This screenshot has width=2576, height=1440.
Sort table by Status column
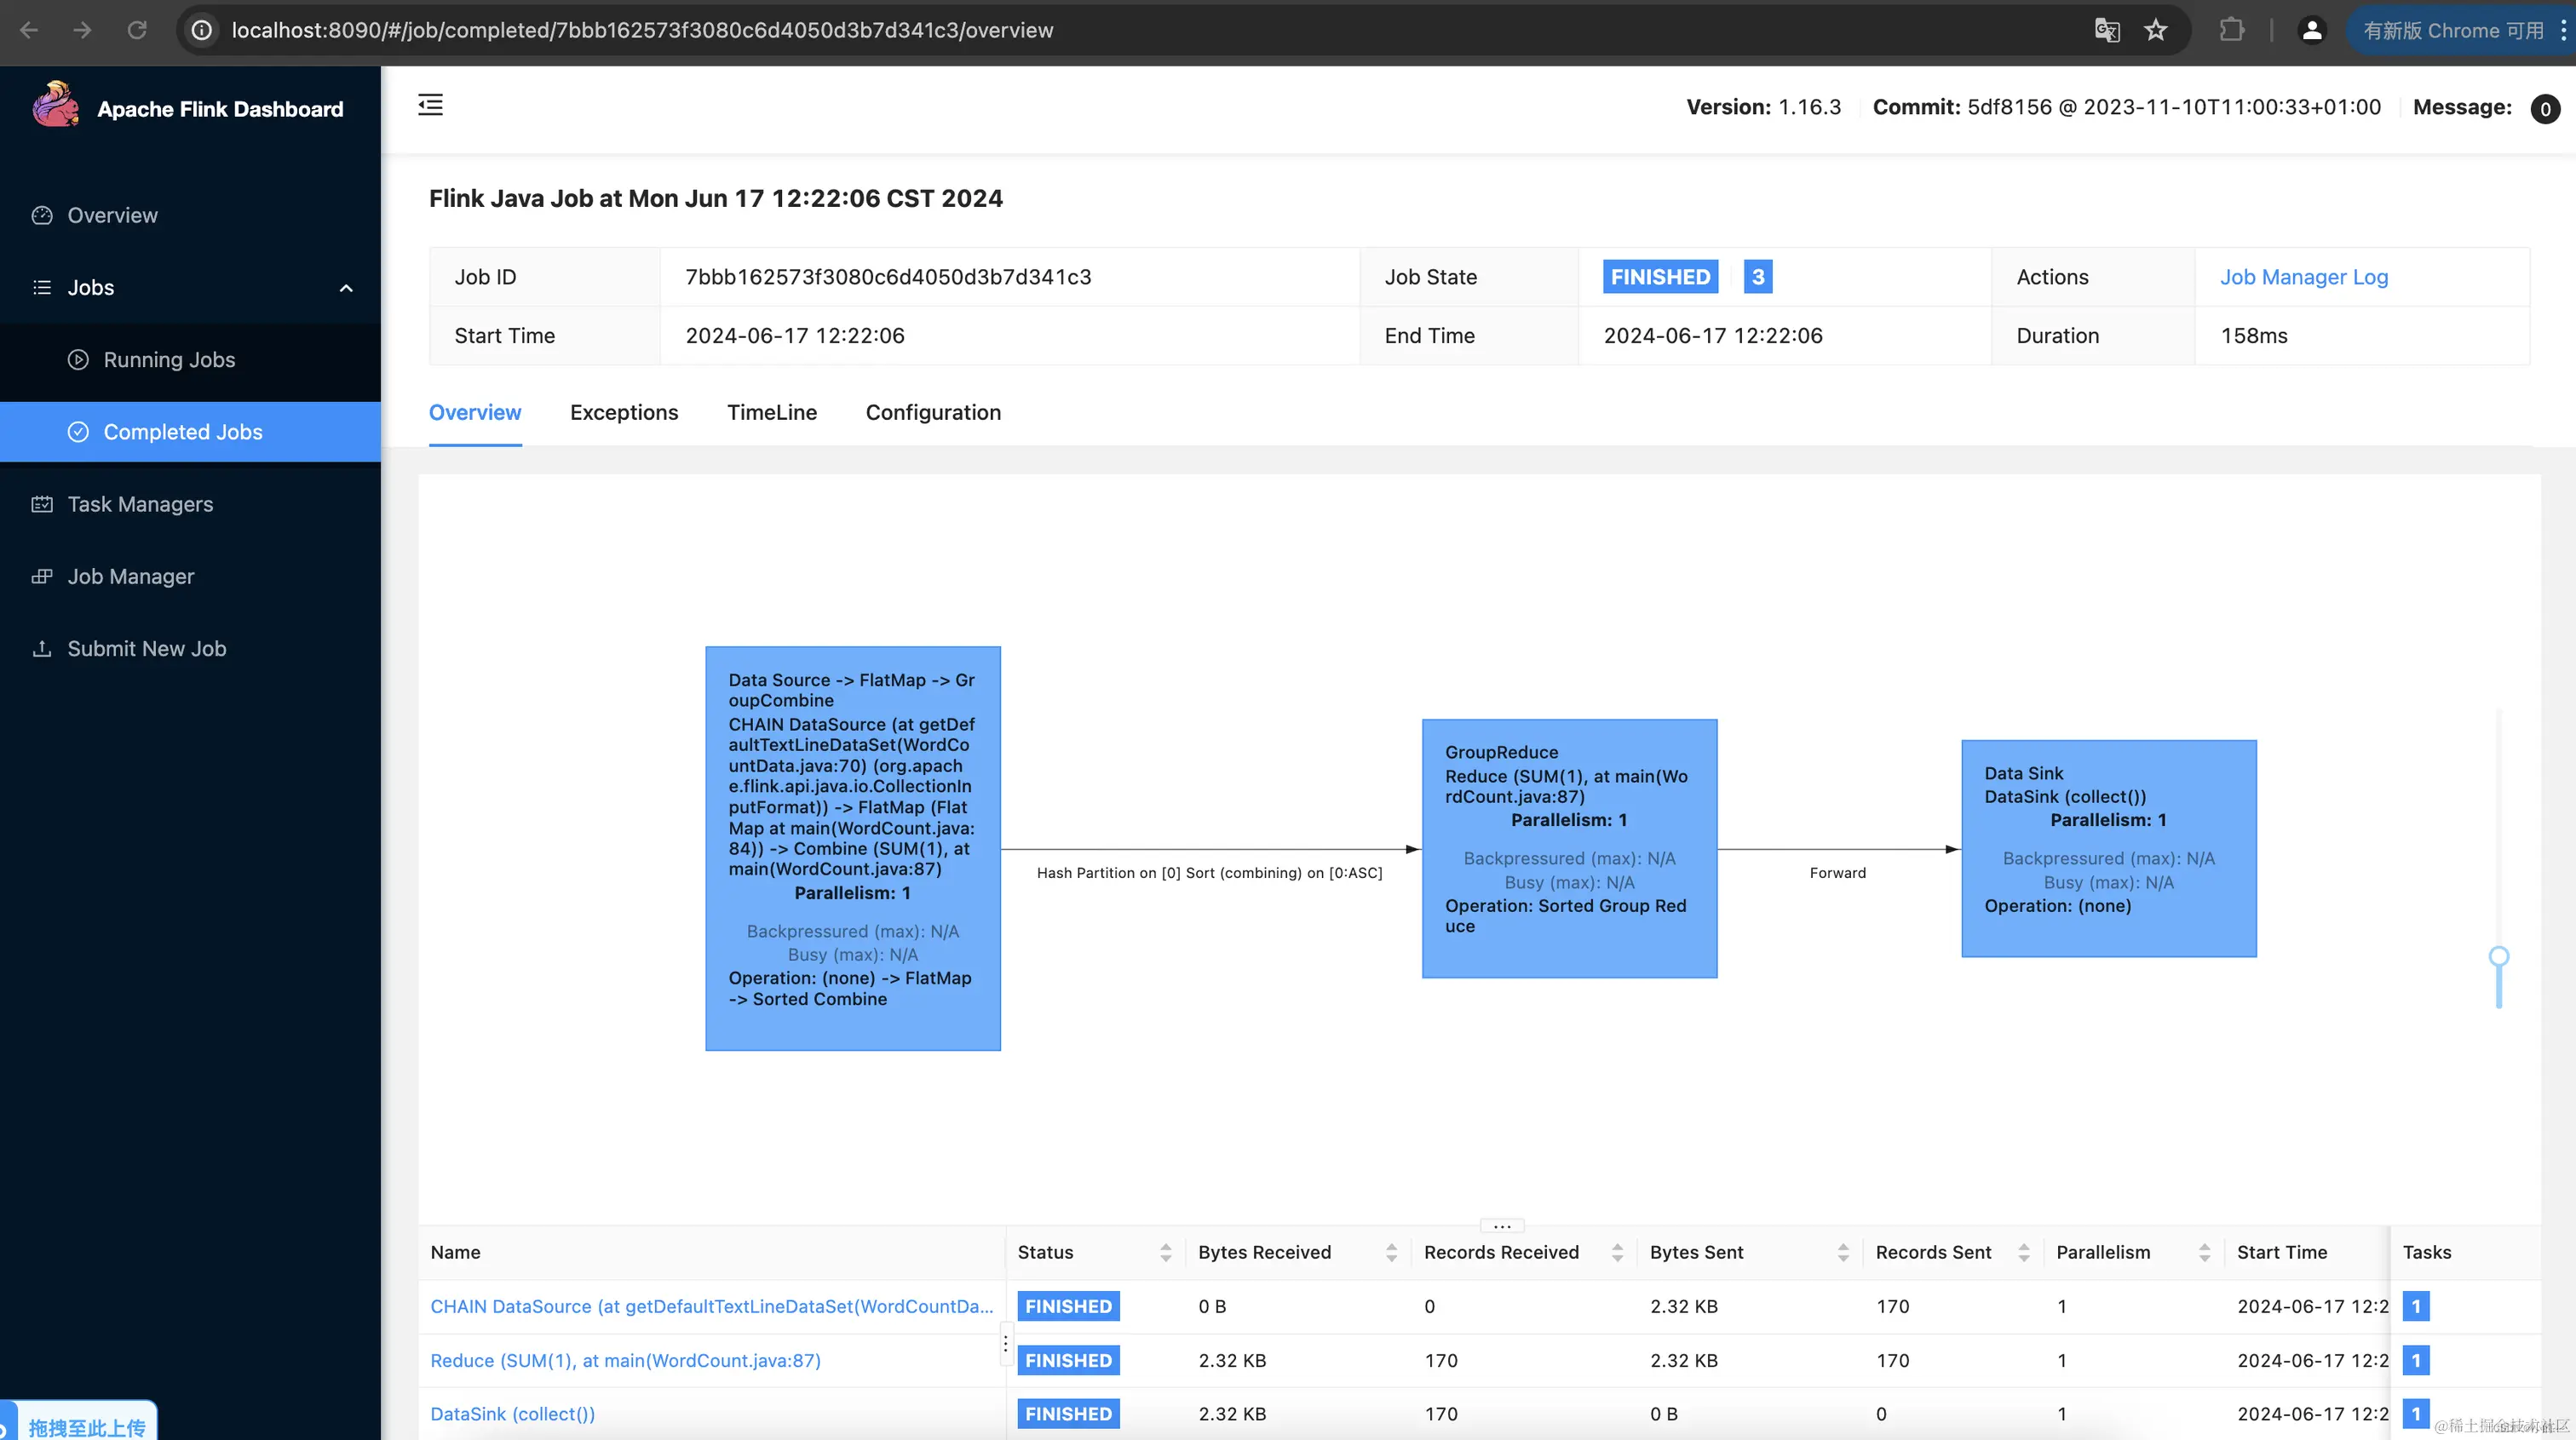click(x=1165, y=1252)
